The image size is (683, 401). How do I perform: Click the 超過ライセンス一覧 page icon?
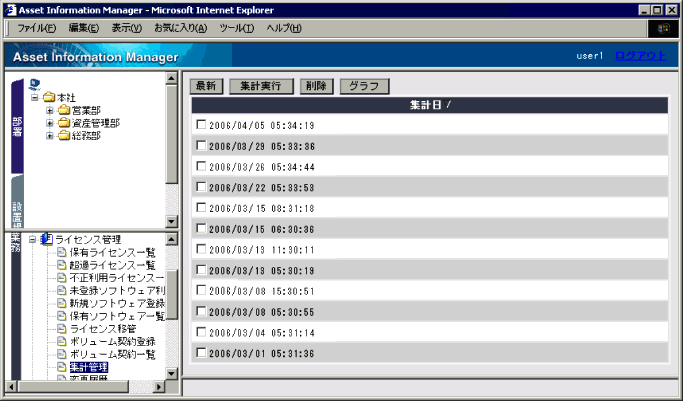coord(62,265)
